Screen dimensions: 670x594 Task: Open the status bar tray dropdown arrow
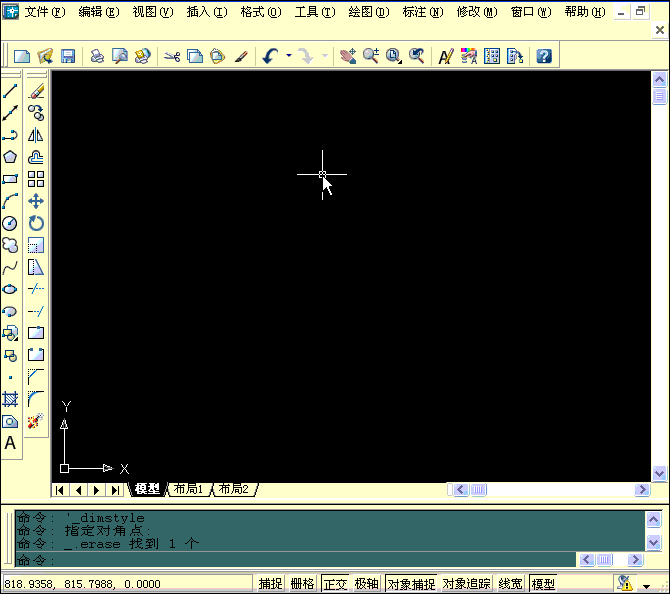tap(646, 586)
